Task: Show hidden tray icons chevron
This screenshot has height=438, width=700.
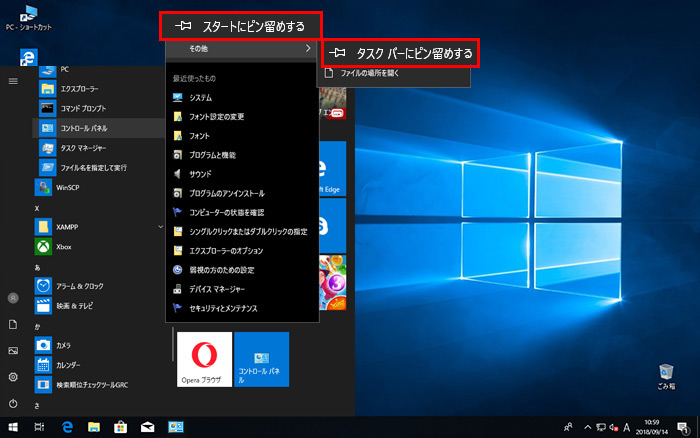Action: click(588, 427)
